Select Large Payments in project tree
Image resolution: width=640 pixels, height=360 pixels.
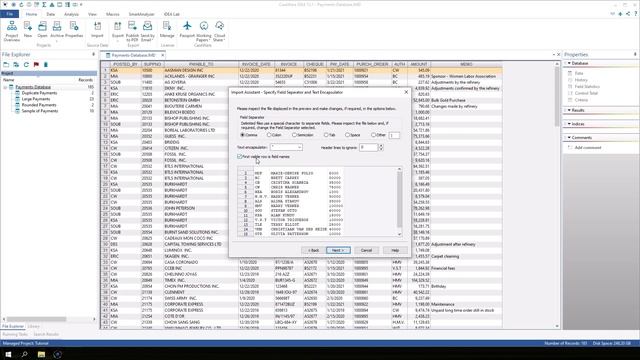(x=36, y=99)
